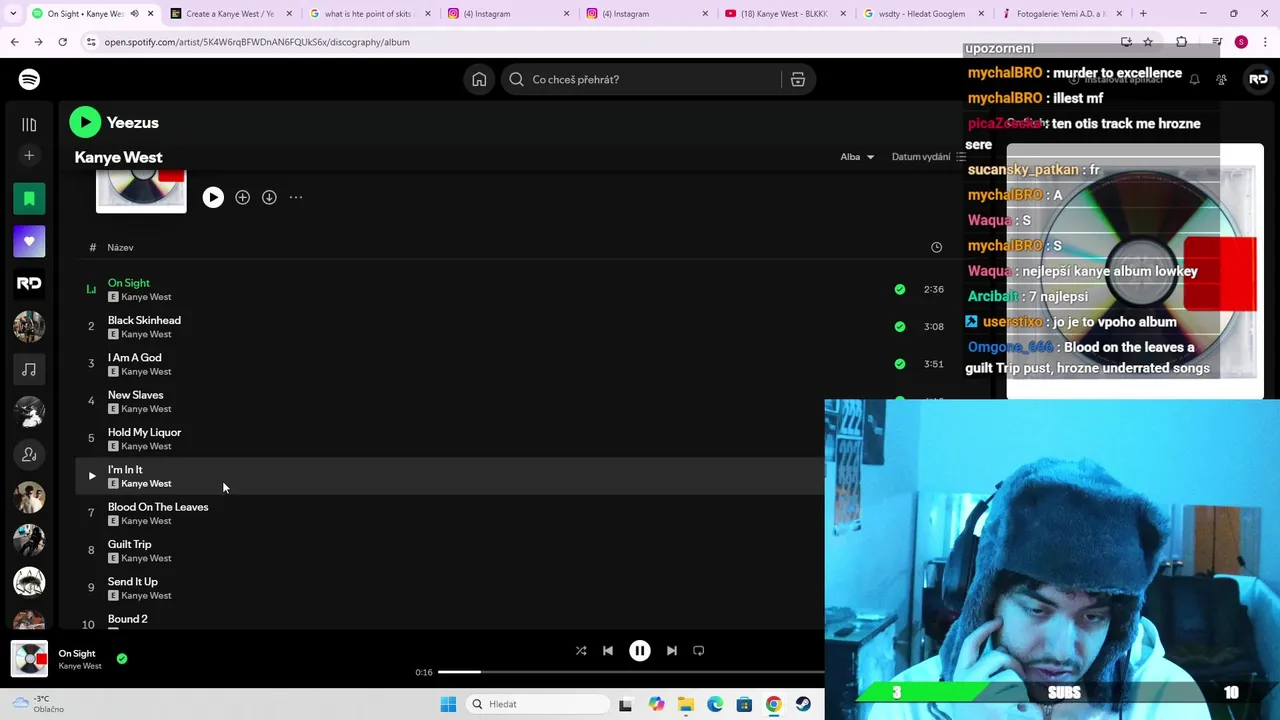Switch to Kanye West BLKKK YouTube tab

[x=784, y=14]
